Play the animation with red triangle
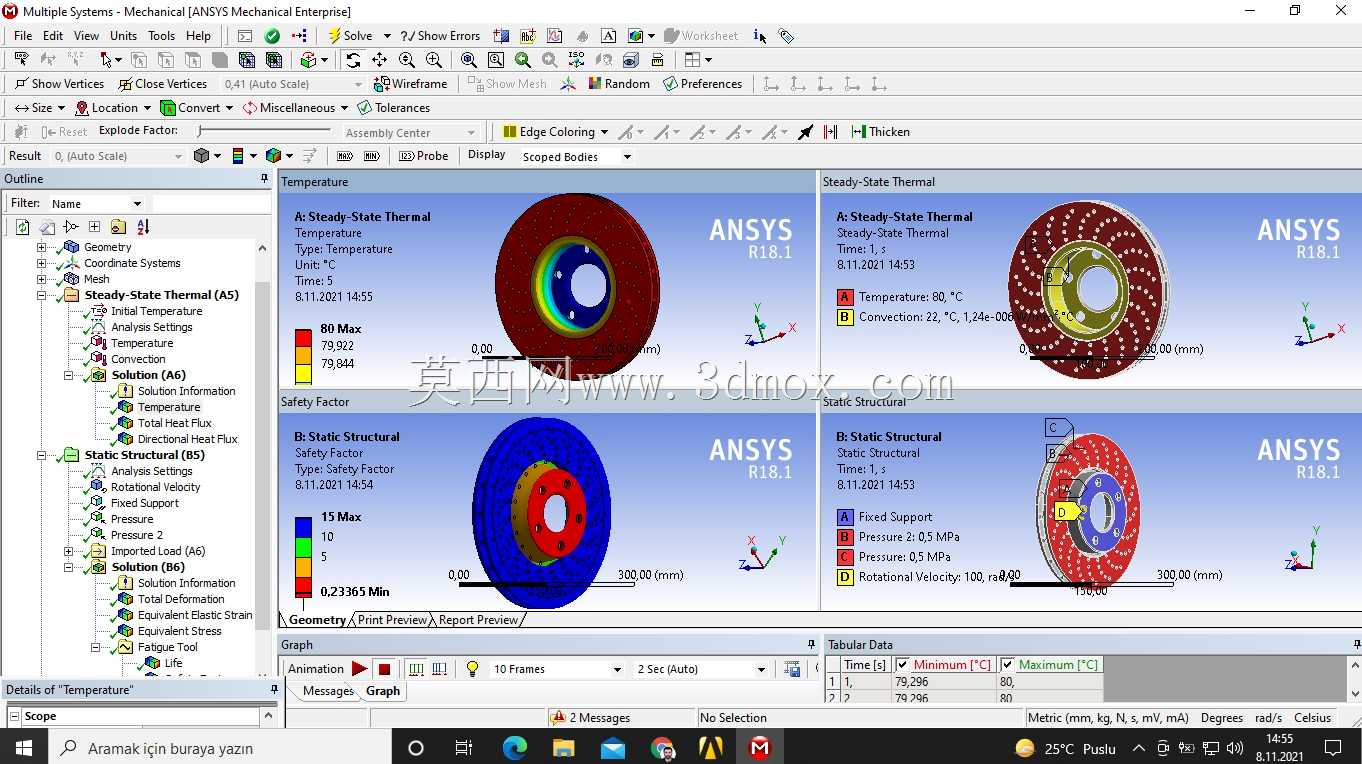Image resolution: width=1362 pixels, height=764 pixels. pyautogui.click(x=359, y=669)
